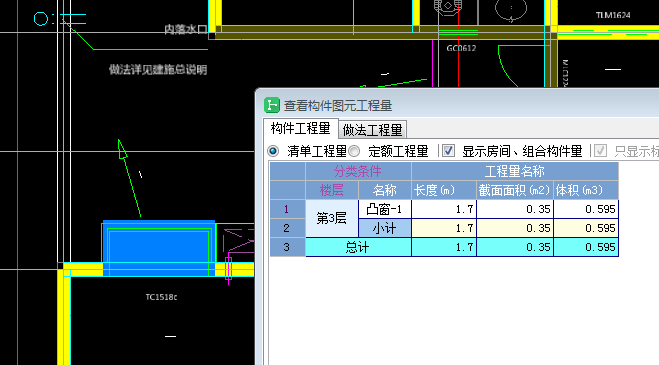The width and height of the screenshot is (659, 365).
Task: Click the 做法详见建施总说明 annotation
Action: [158, 69]
